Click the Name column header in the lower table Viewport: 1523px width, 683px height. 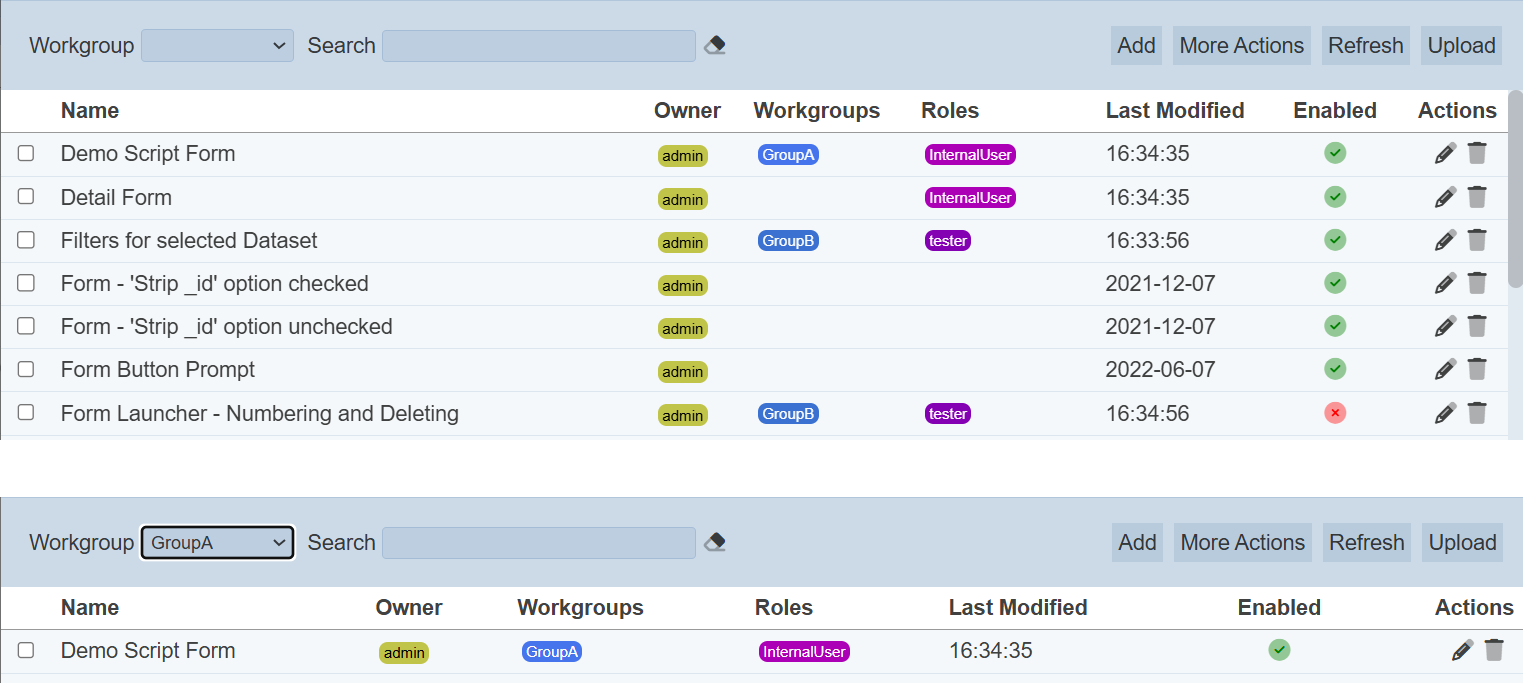90,608
